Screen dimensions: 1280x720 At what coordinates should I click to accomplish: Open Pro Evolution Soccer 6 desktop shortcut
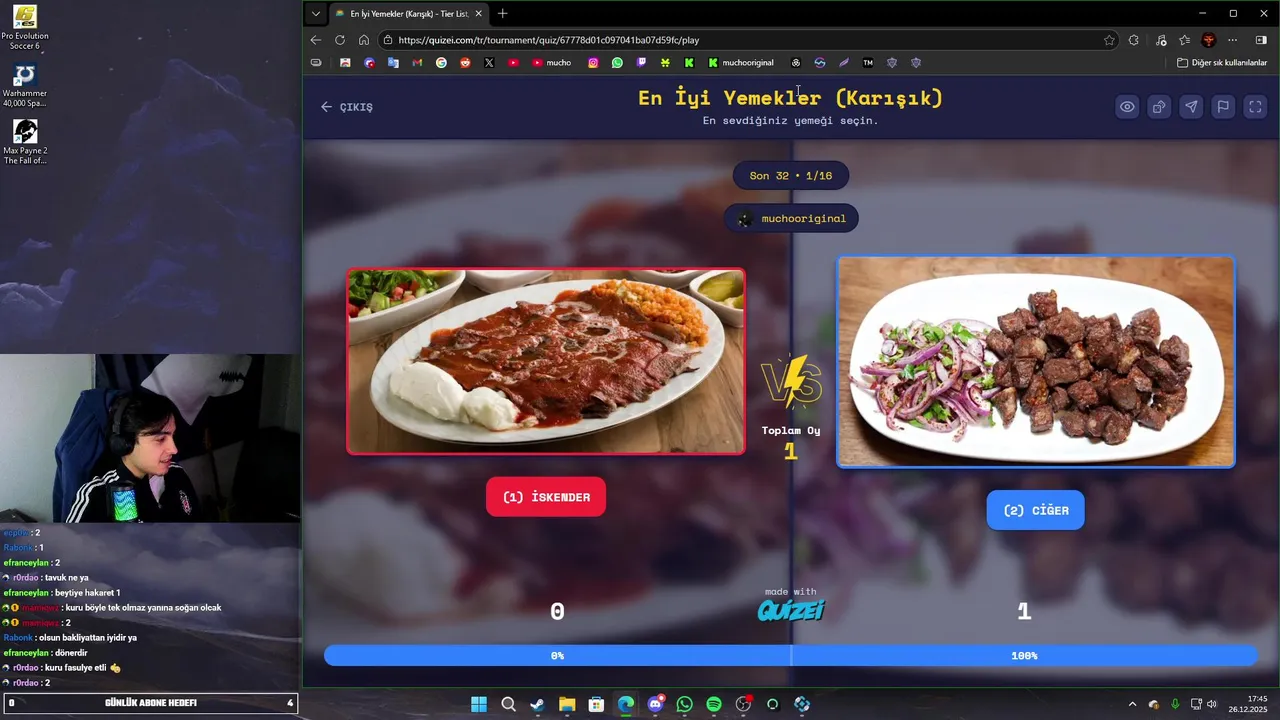pos(25,28)
